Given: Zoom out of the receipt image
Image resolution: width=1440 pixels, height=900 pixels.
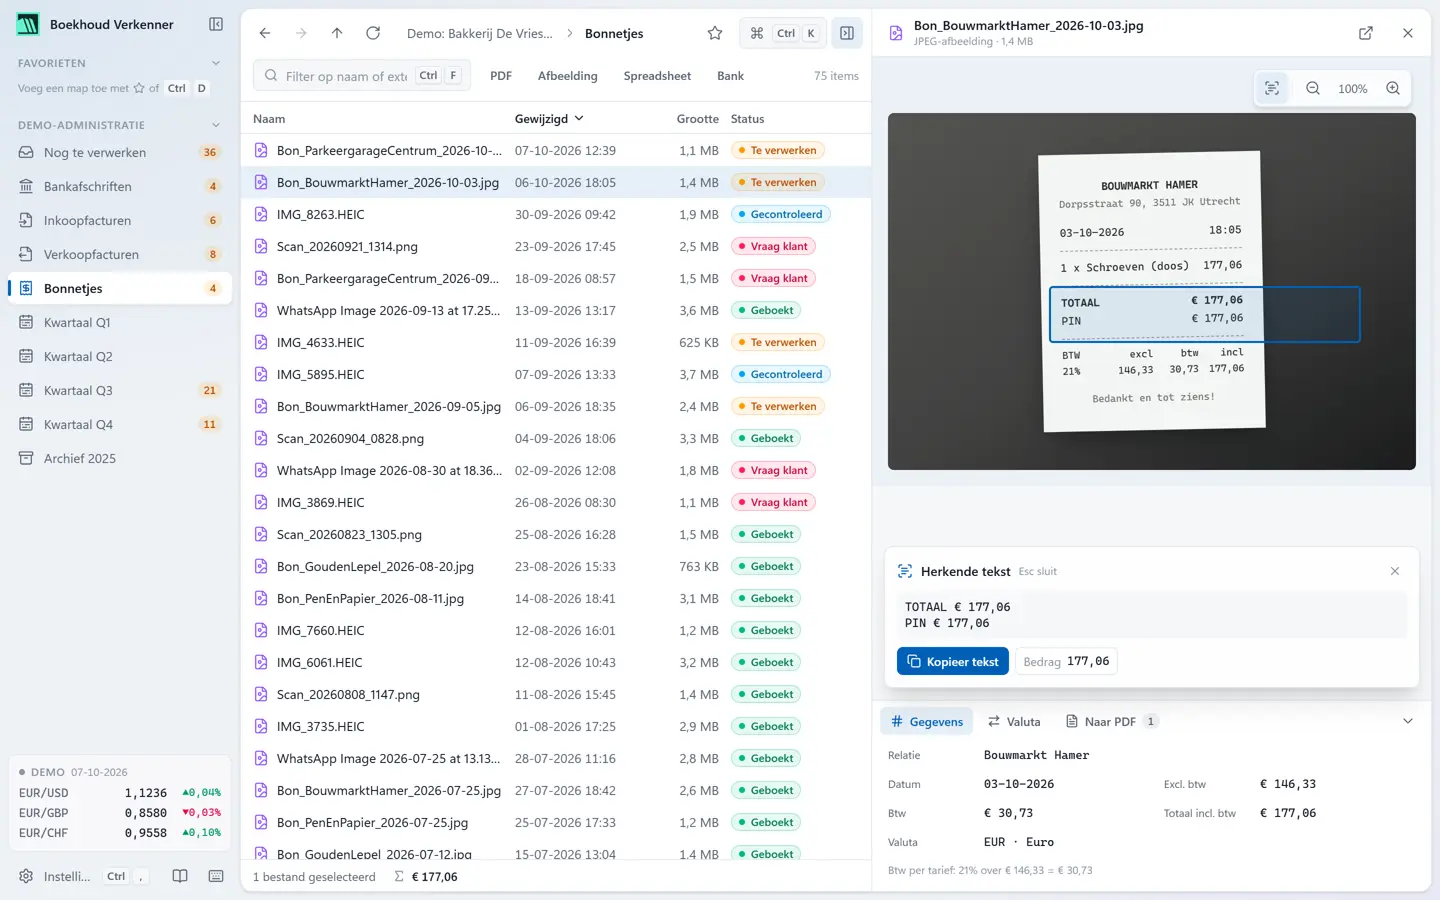Looking at the screenshot, I should pos(1313,88).
